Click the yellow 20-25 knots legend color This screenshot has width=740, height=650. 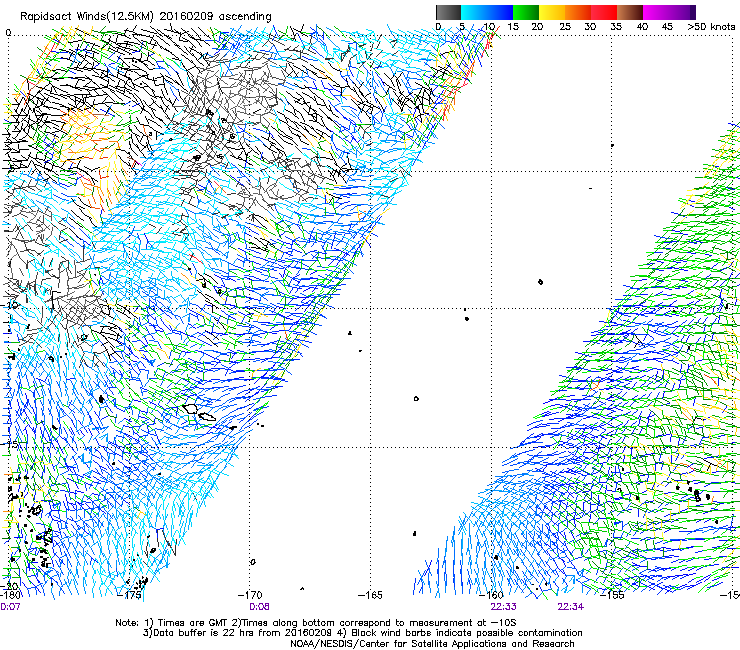552,12
